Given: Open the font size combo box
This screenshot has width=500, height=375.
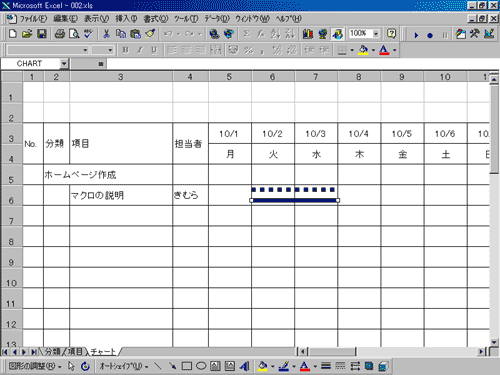Looking at the screenshot, I should (x=103, y=50).
